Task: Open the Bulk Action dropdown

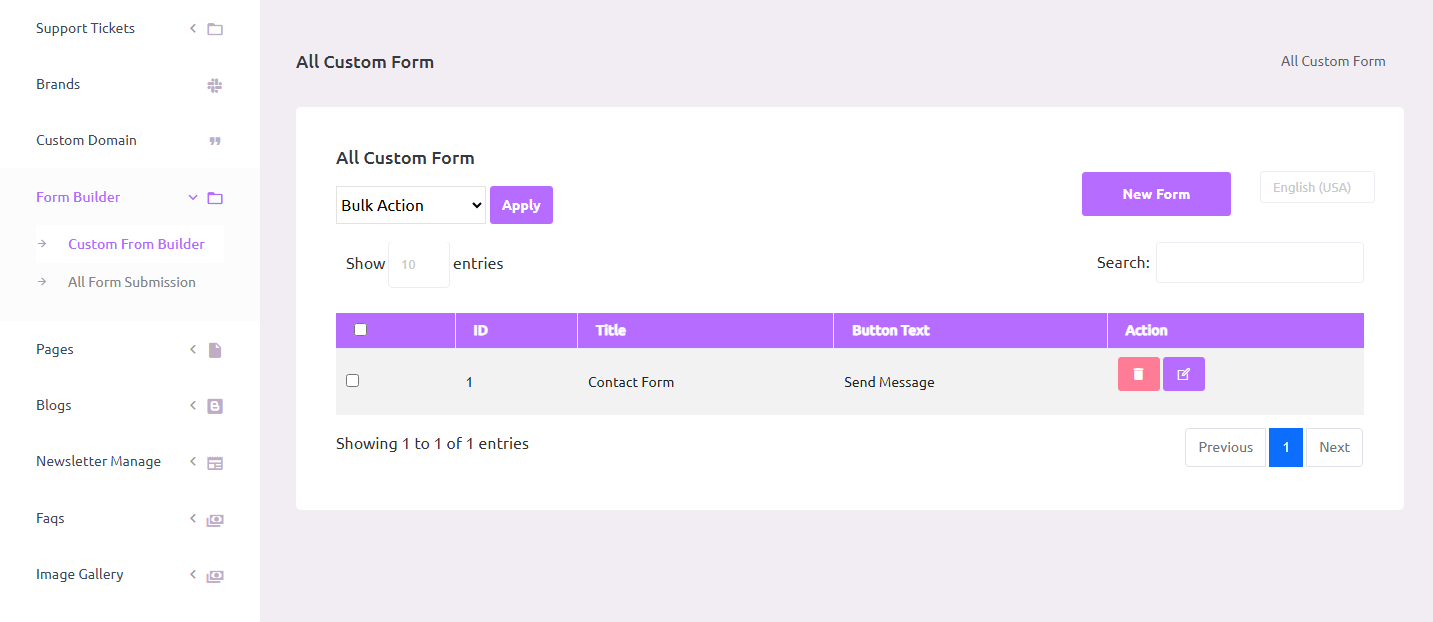Action: (410, 205)
